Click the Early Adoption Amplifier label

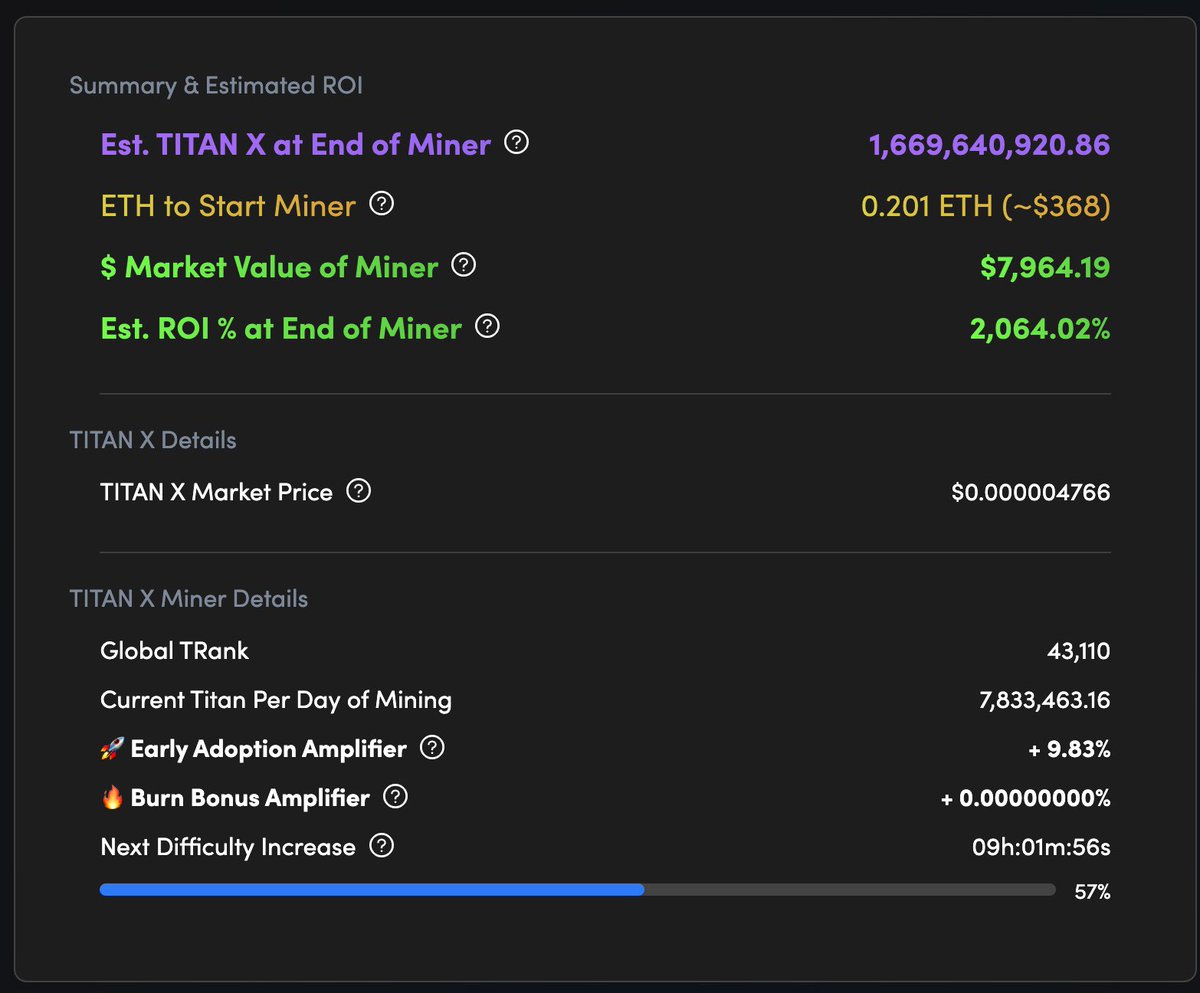point(269,749)
